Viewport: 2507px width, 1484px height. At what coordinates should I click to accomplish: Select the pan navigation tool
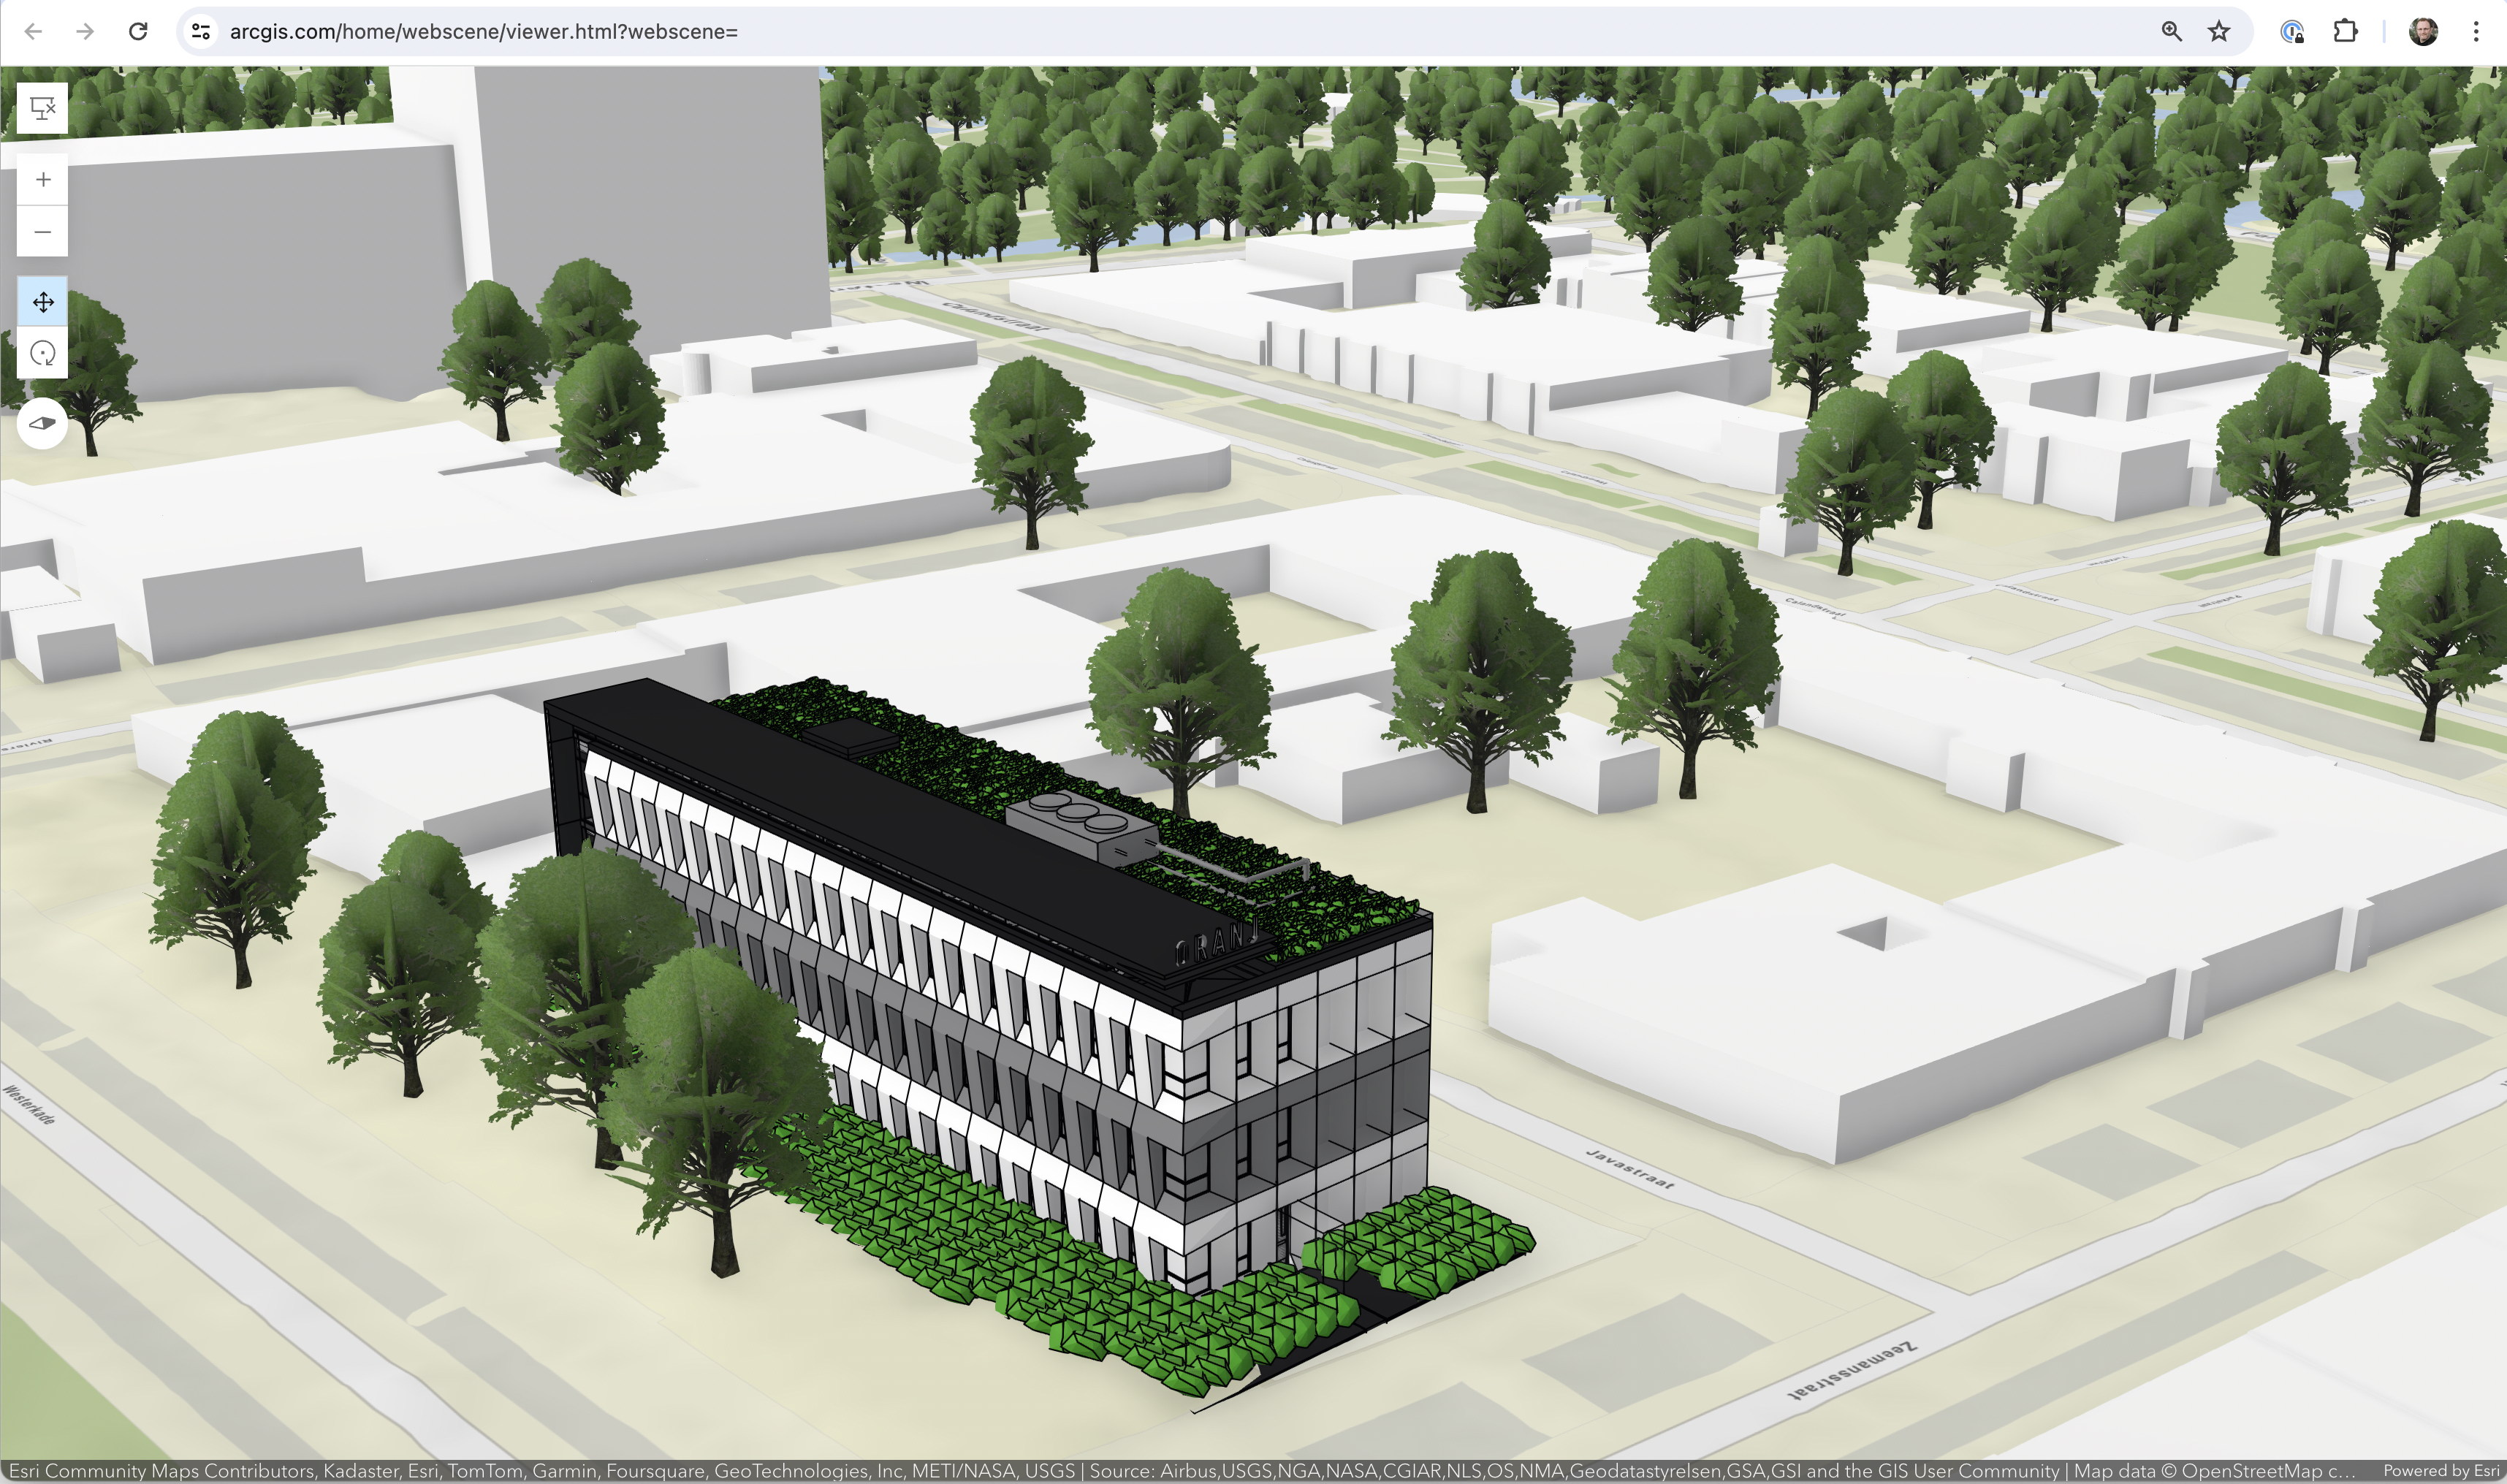tap(42, 302)
